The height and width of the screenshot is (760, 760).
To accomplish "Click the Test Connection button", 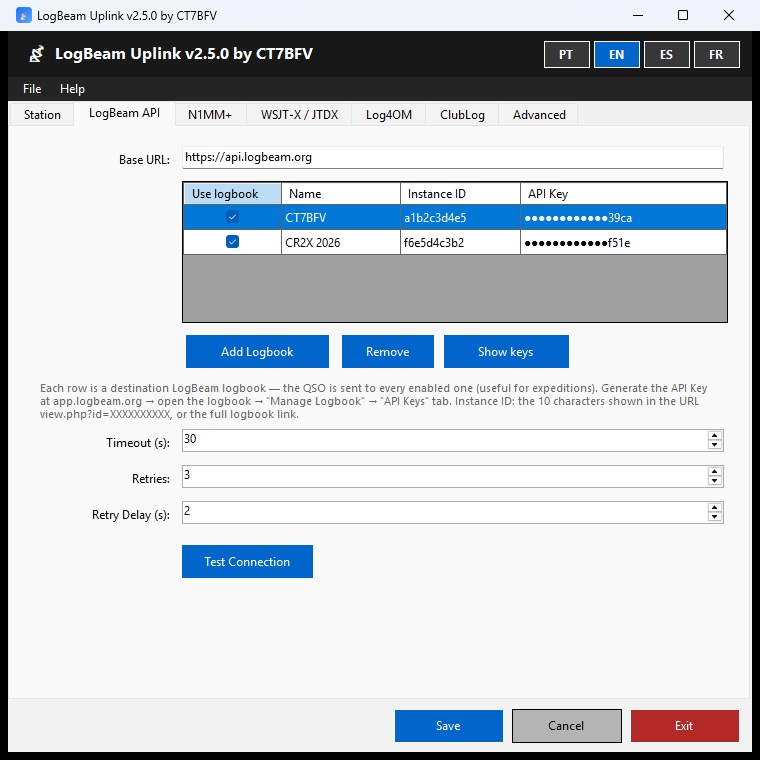I will click(x=247, y=561).
